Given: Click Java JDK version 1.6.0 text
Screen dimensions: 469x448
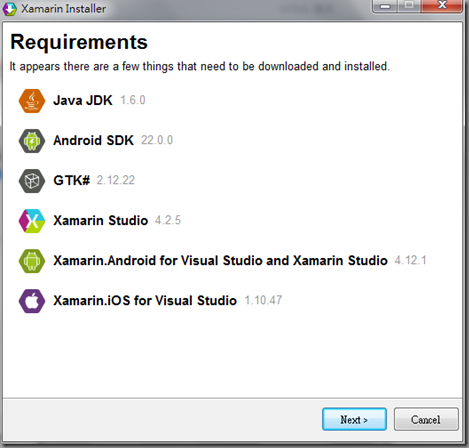Looking at the screenshot, I should click(x=133, y=100).
